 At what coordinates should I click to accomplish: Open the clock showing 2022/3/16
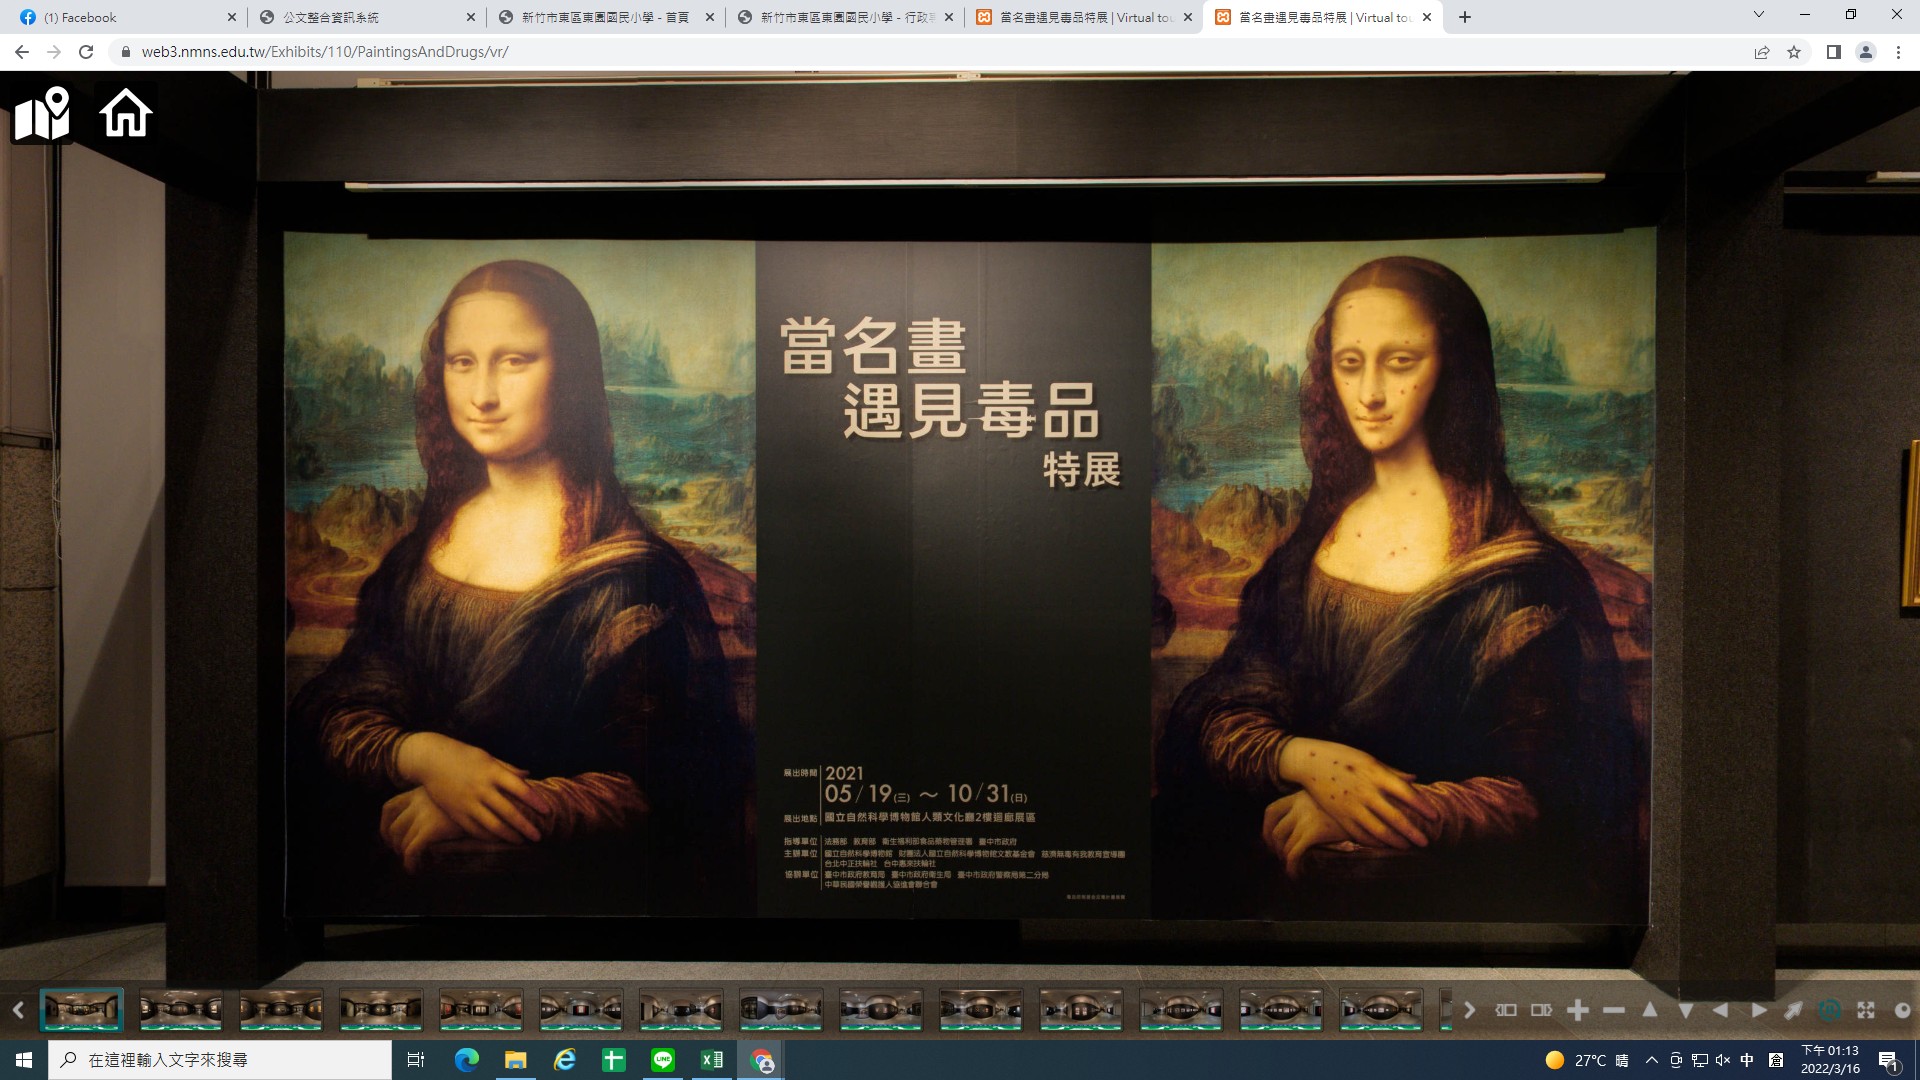click(1830, 1060)
